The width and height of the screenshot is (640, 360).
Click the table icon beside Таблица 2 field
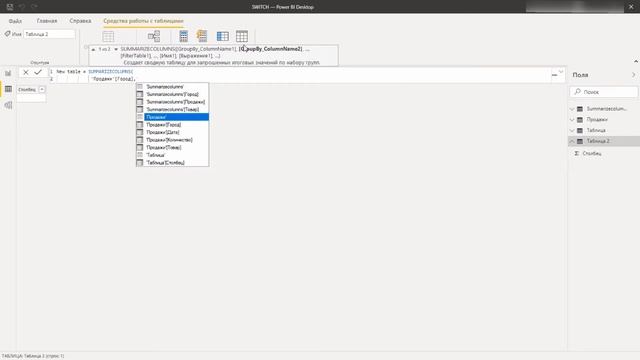pos(580,141)
